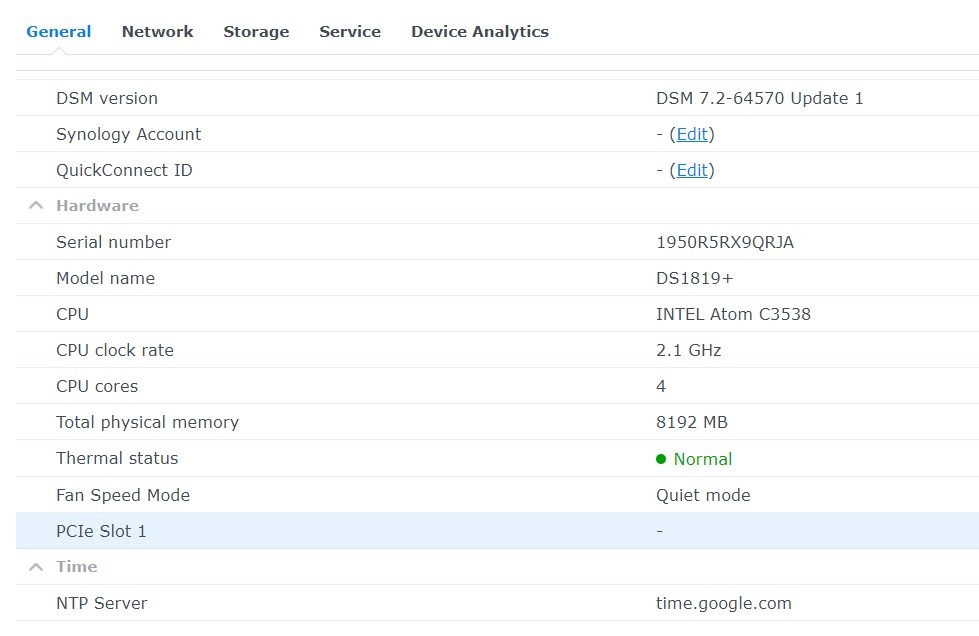Screen dimensions: 979x636
Task: Click the Total physical memory label
Action: click(147, 423)
